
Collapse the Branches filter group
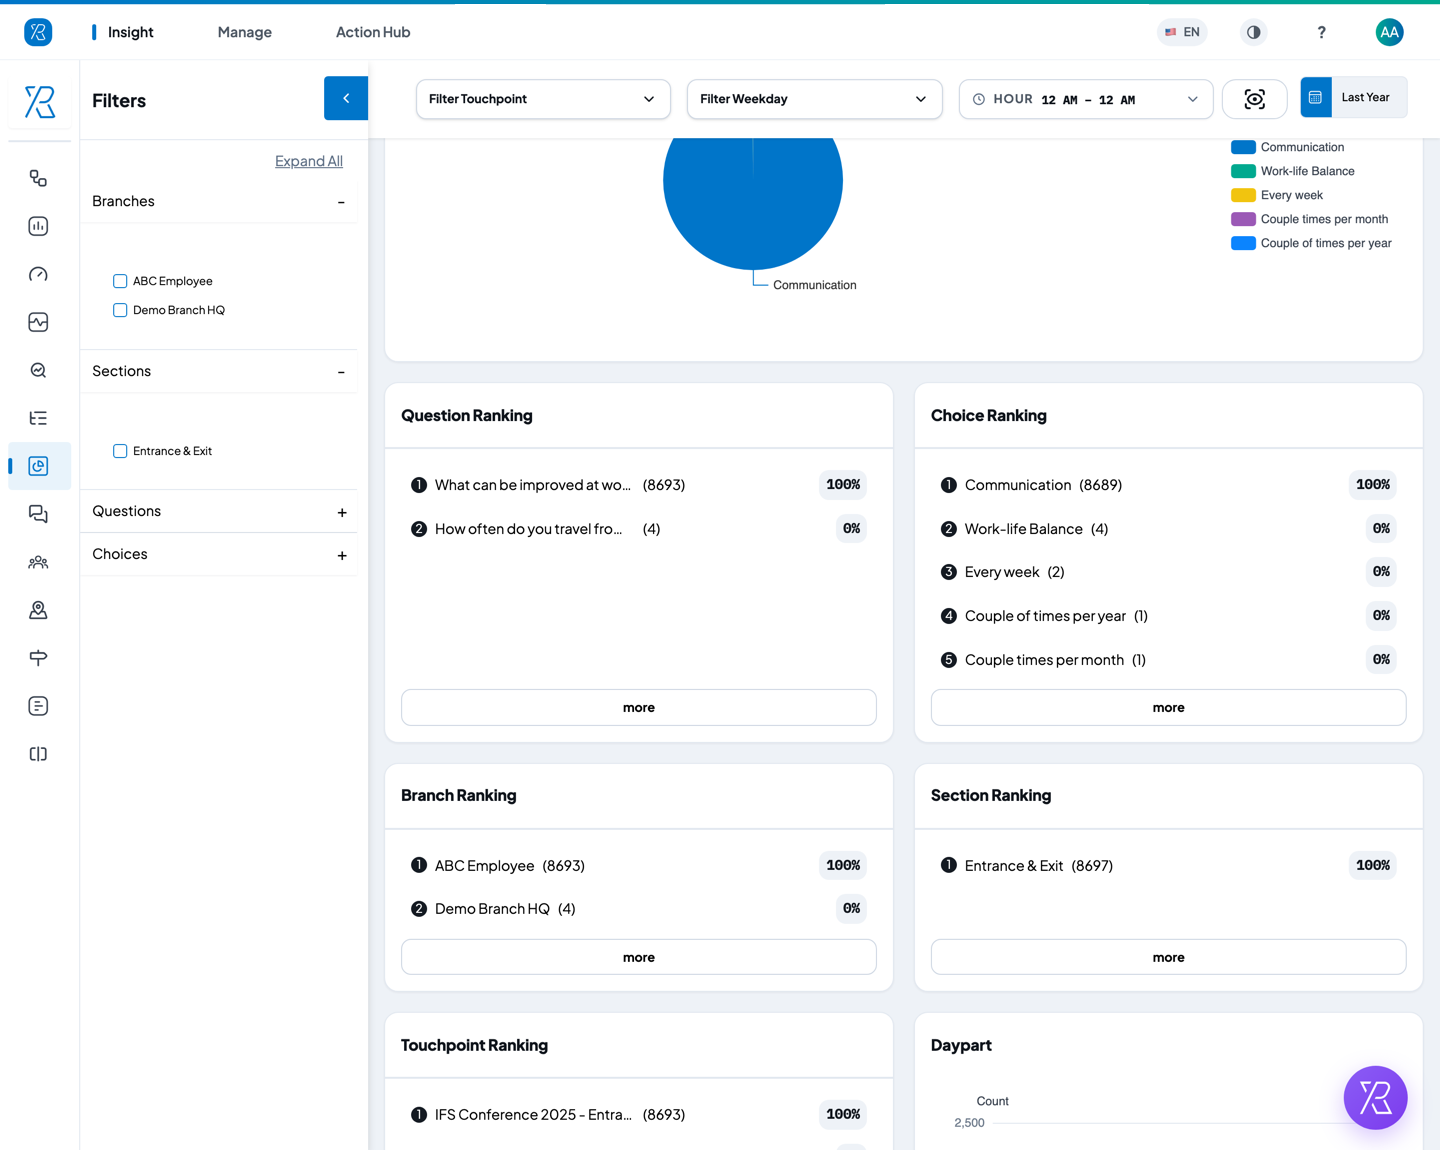point(341,202)
